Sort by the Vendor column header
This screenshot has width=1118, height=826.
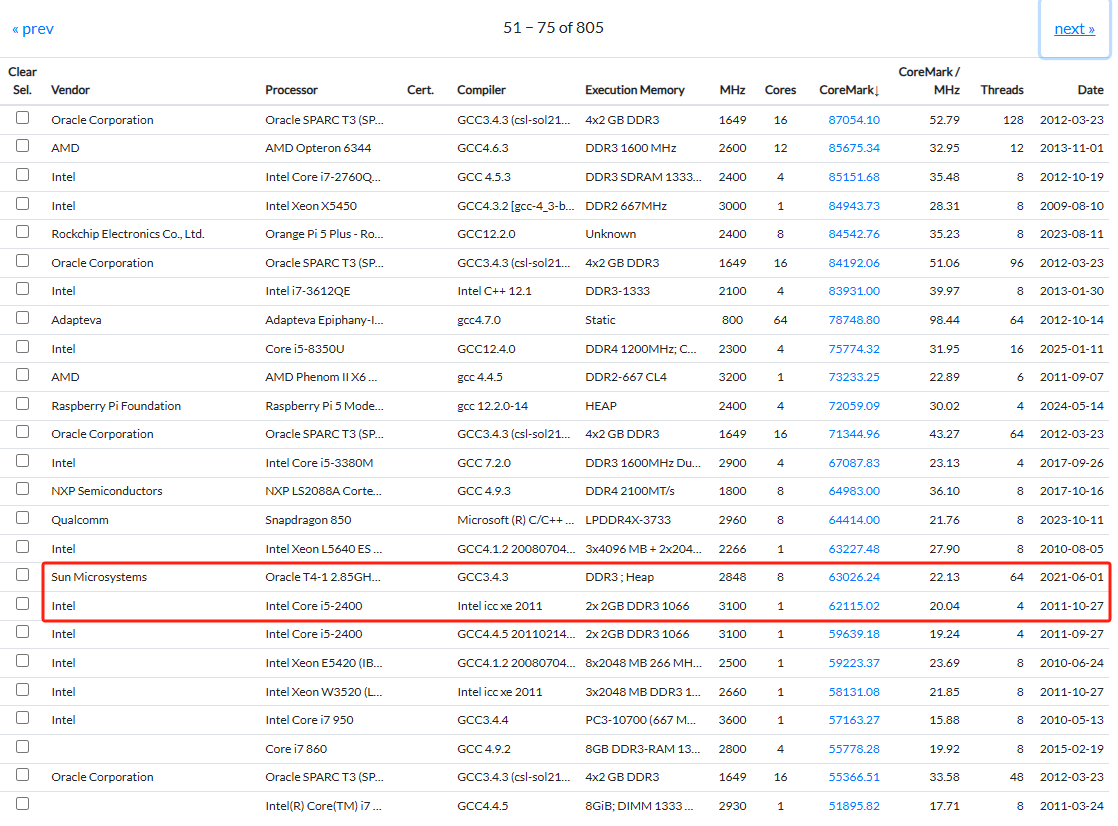pos(71,90)
